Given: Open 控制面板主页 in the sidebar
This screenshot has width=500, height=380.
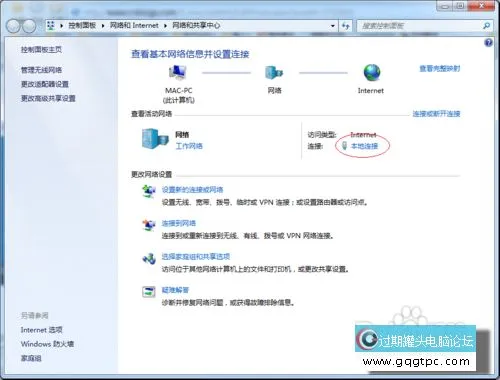Looking at the screenshot, I should point(41,50).
